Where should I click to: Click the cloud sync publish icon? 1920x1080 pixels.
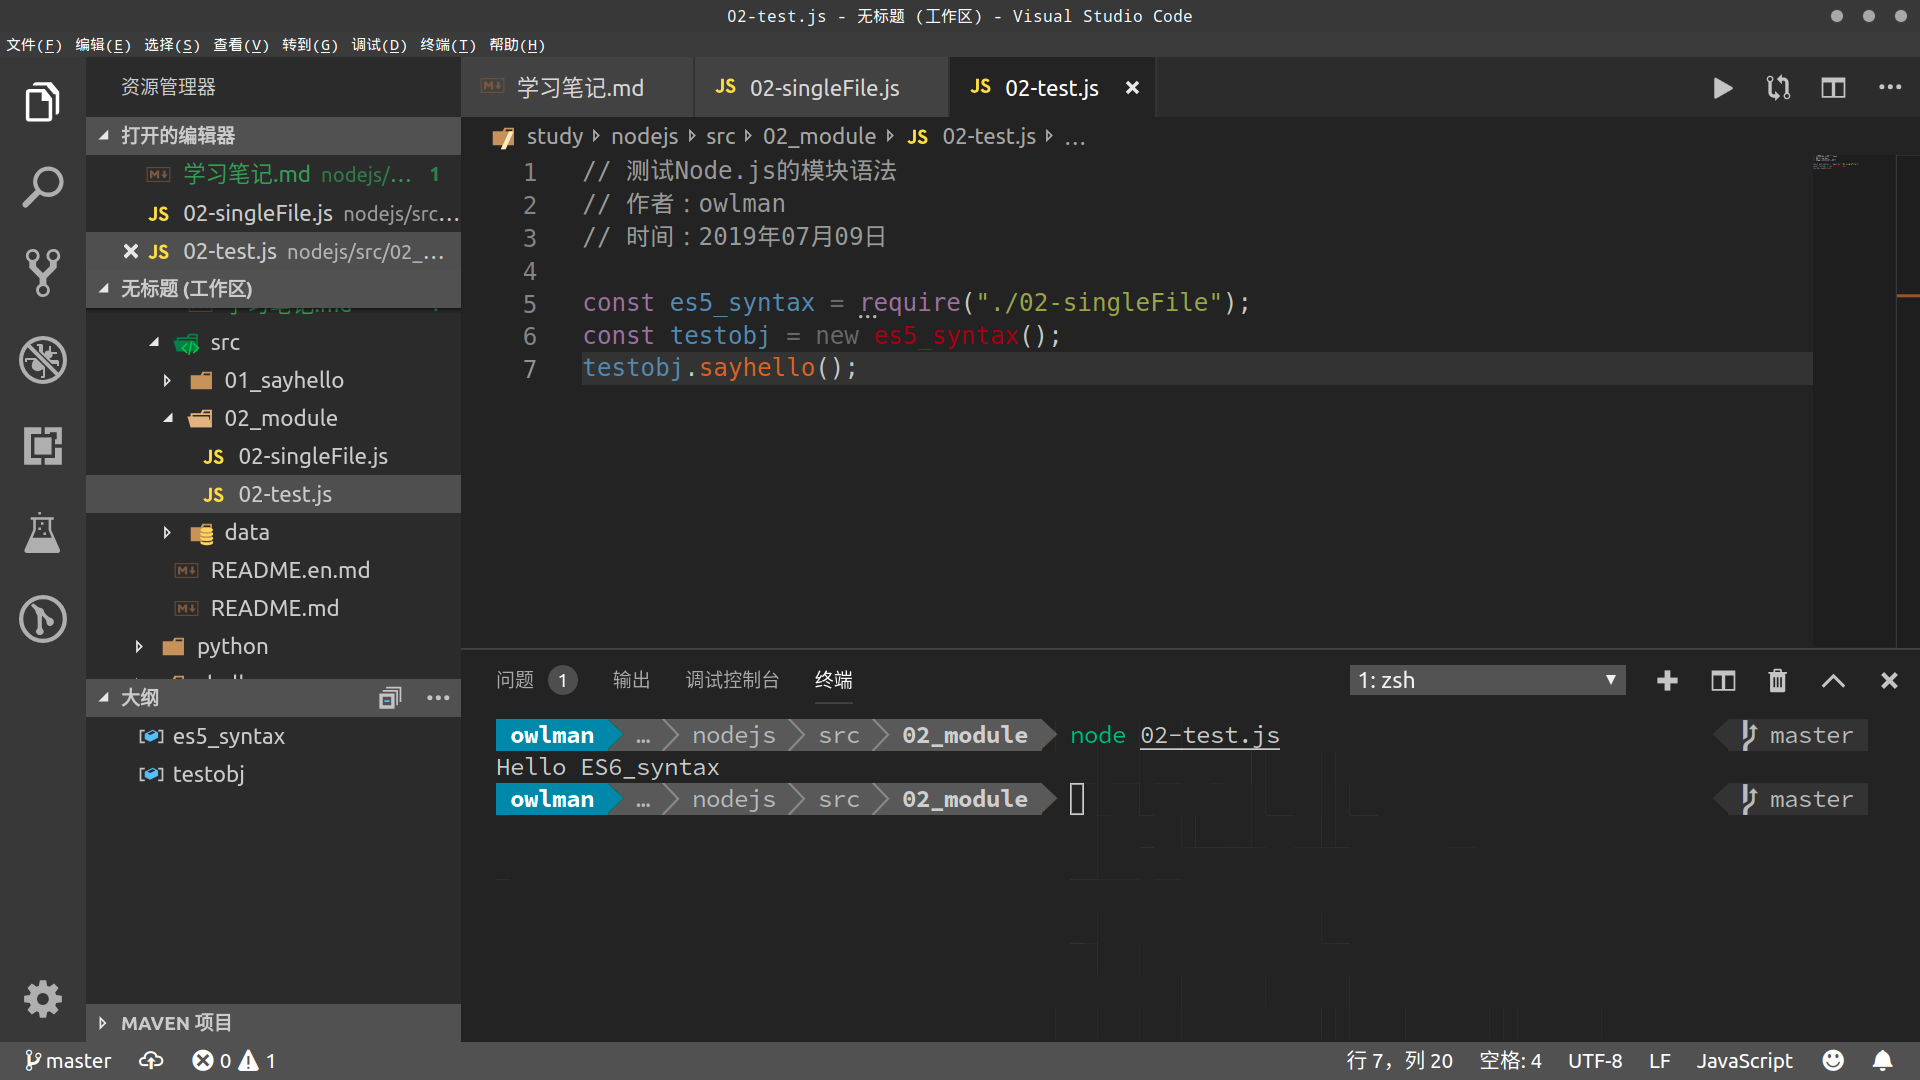point(151,1061)
